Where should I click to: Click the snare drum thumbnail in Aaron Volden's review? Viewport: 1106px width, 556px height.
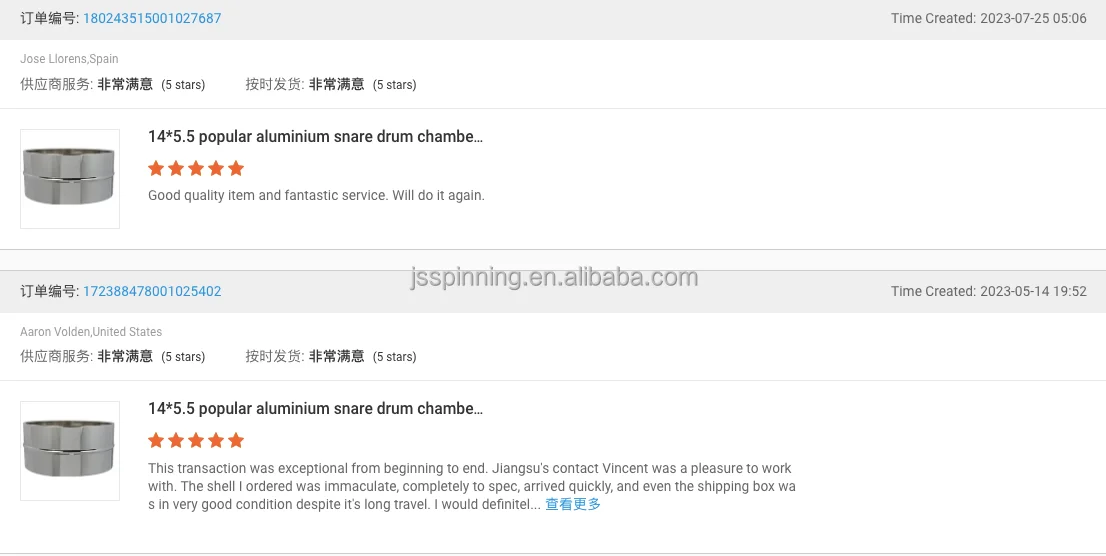[x=70, y=450]
